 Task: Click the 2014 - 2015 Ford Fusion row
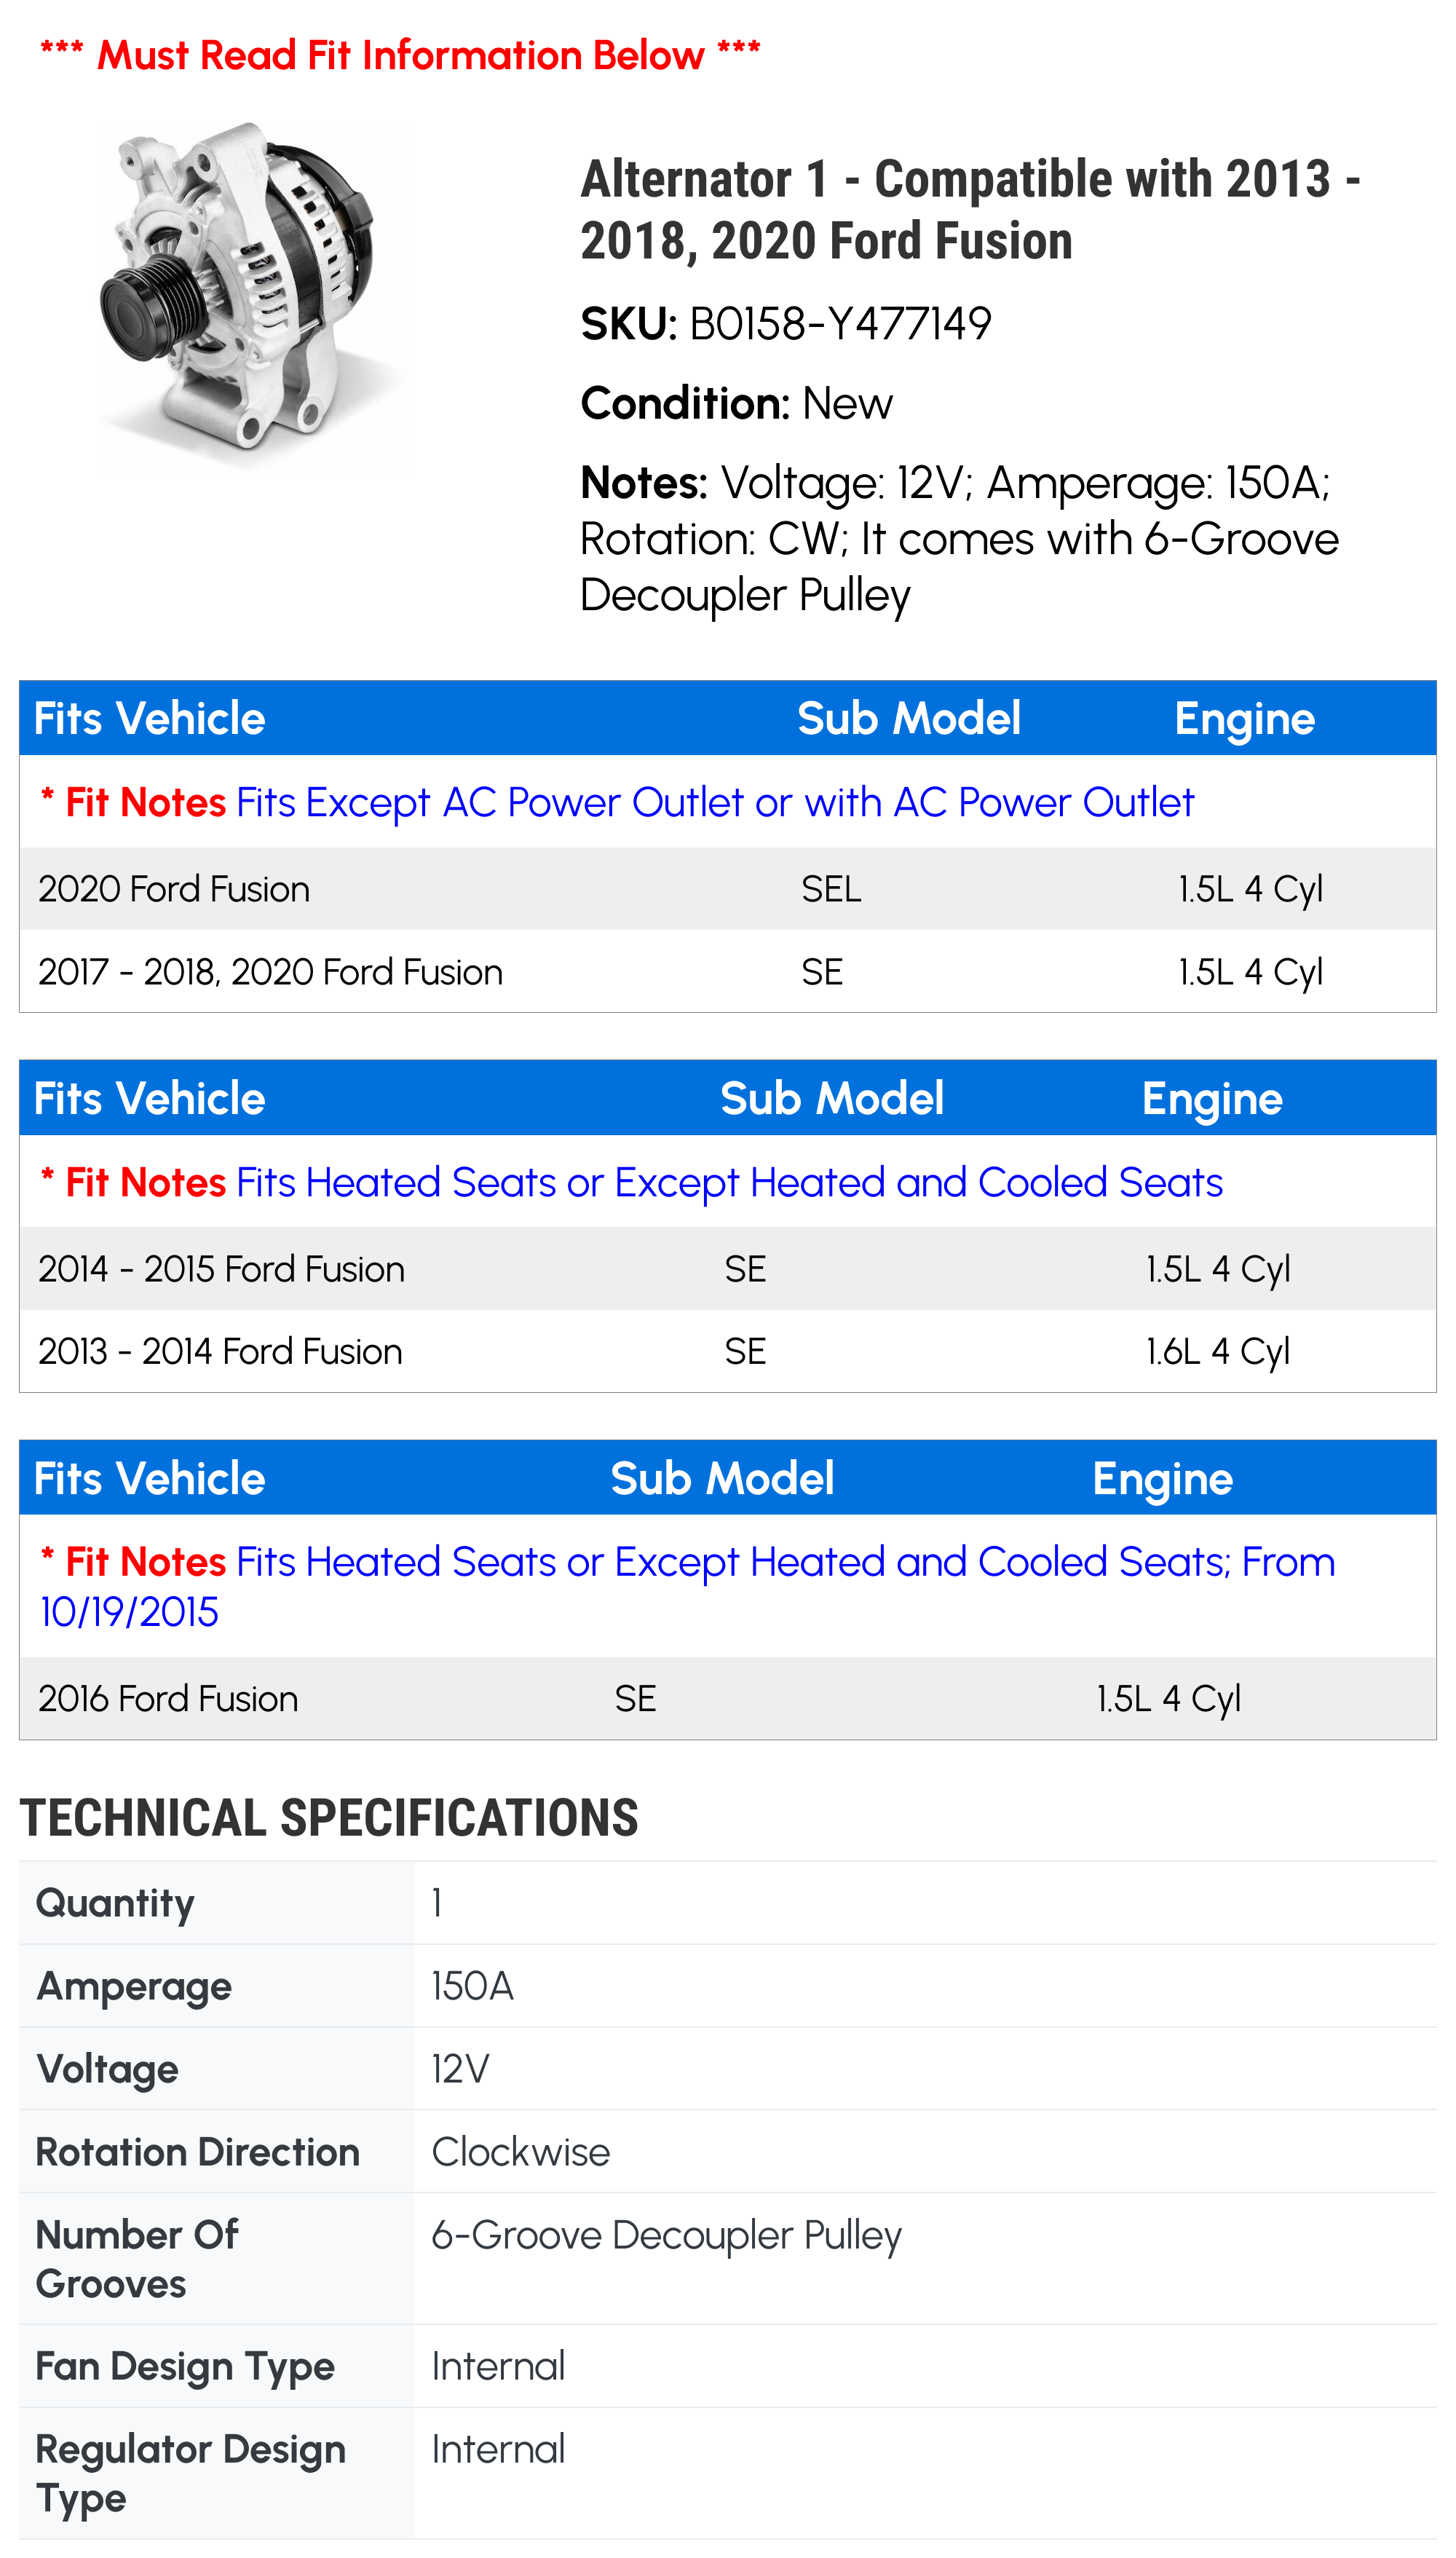[727, 1269]
